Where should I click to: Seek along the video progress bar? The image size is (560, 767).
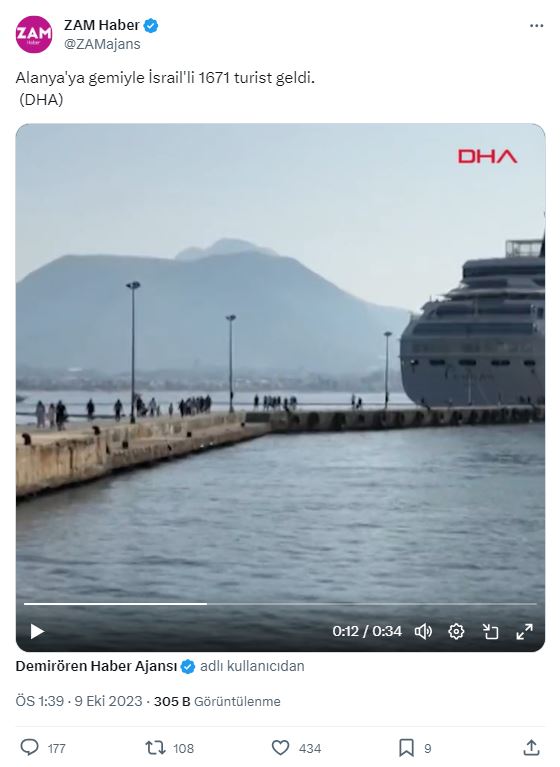(x=280, y=604)
